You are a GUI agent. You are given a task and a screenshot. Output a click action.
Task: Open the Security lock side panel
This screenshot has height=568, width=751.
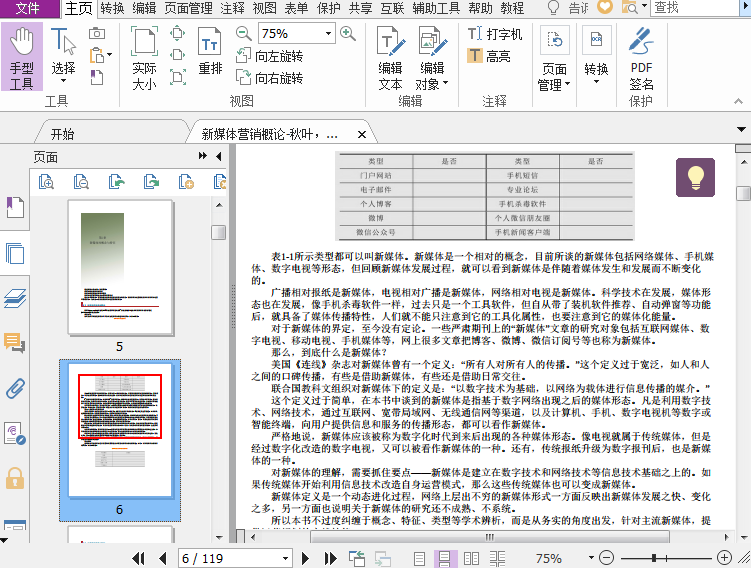[x=15, y=478]
